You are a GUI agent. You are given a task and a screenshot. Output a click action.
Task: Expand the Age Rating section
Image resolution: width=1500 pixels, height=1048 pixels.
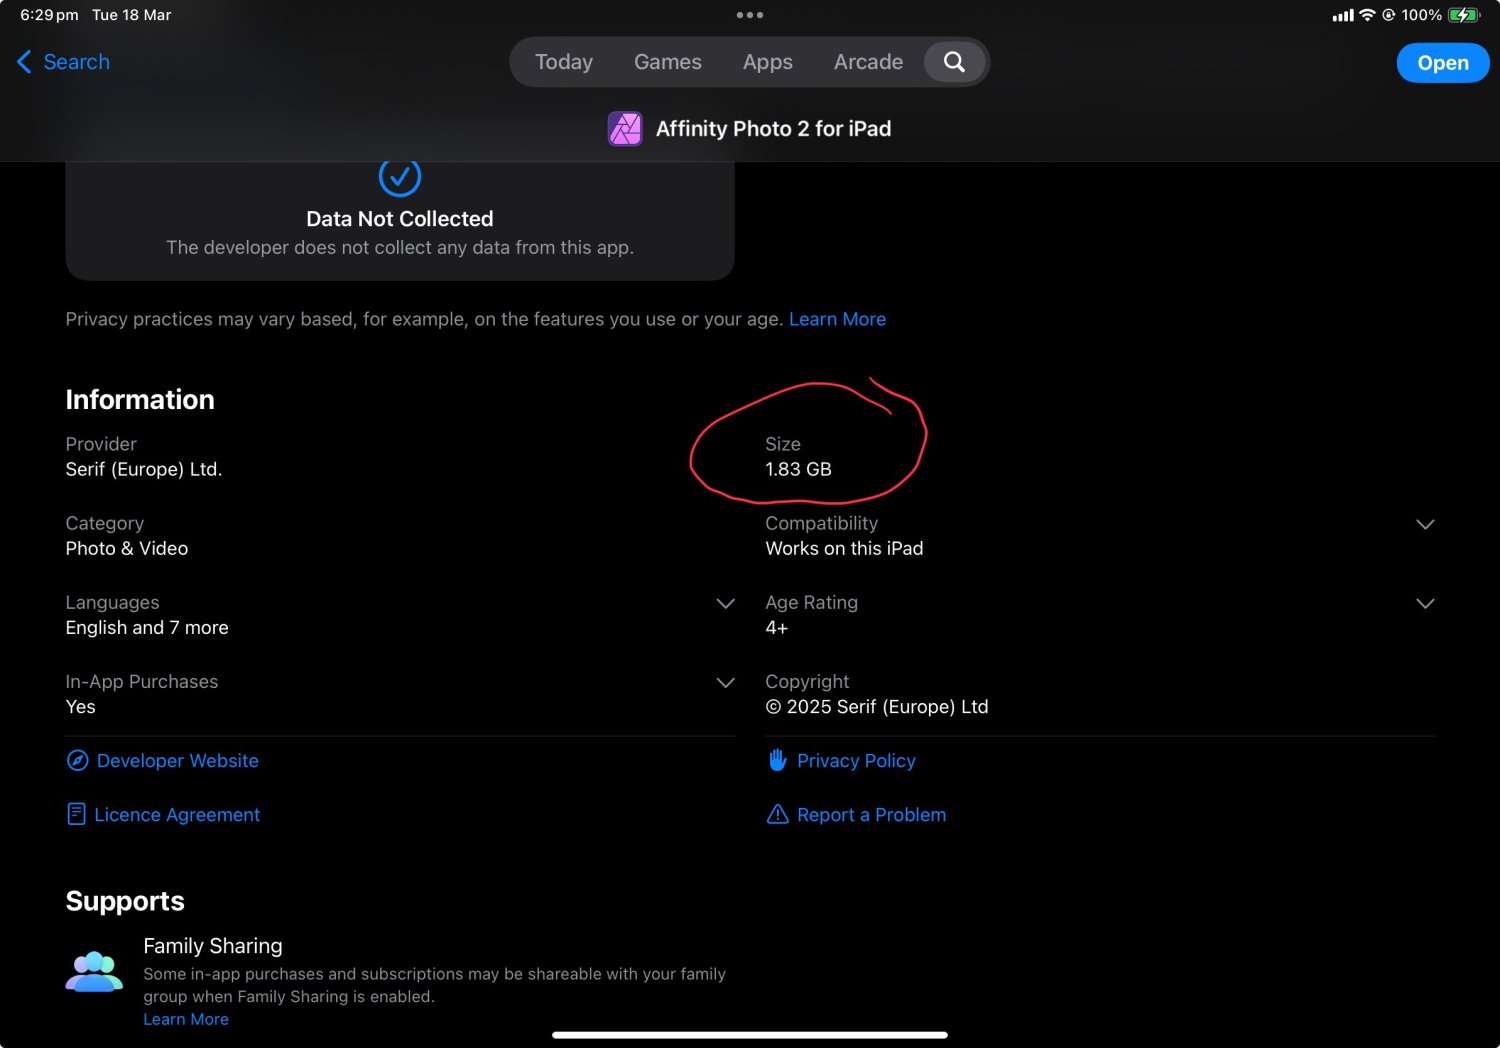click(x=1425, y=603)
